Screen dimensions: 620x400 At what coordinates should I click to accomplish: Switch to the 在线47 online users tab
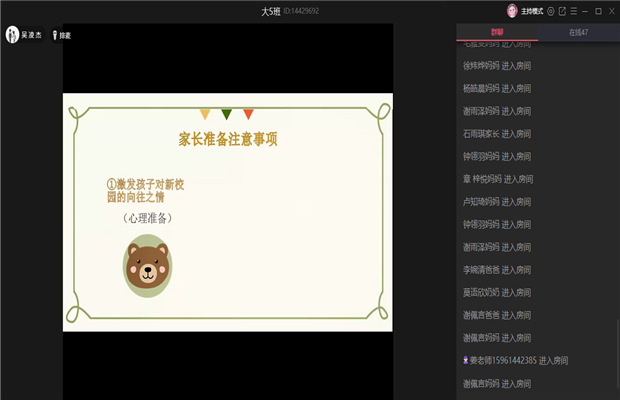tap(578, 32)
